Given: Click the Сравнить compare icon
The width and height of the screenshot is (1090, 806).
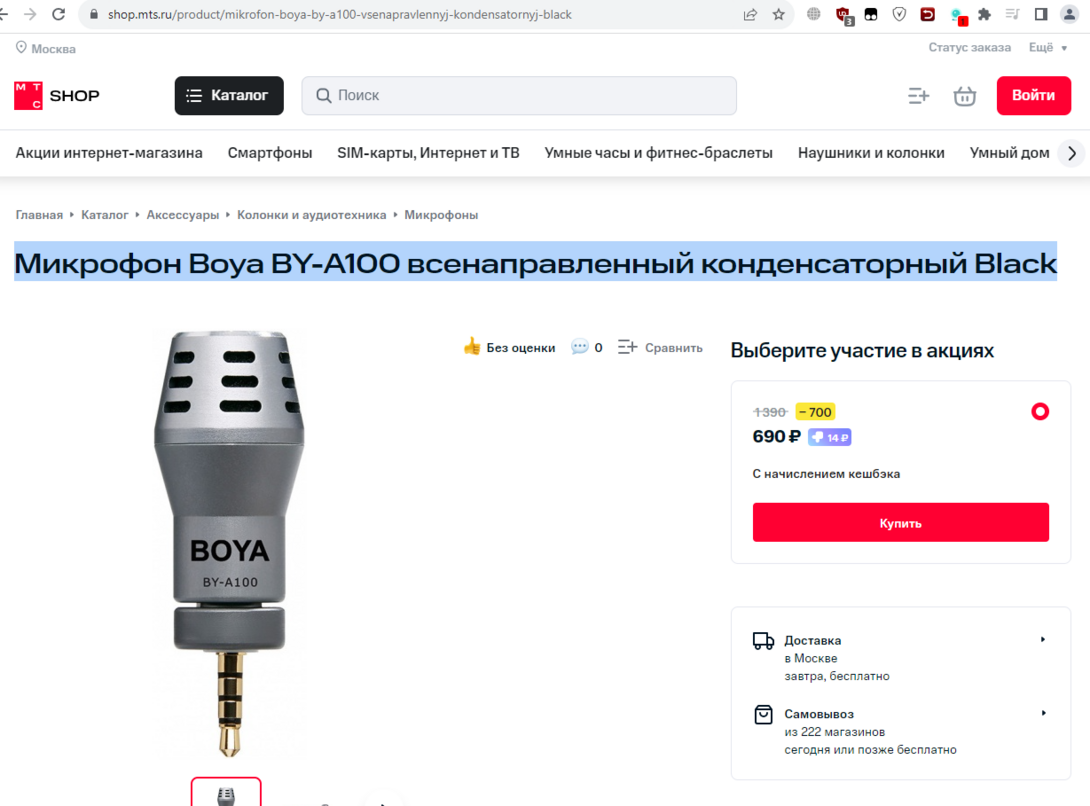Looking at the screenshot, I should [627, 347].
